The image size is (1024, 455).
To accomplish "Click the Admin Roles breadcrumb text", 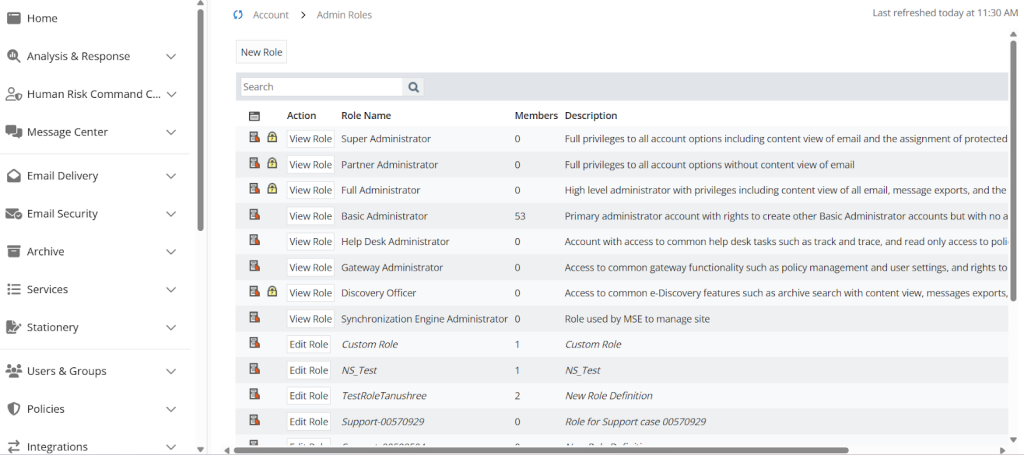I will (344, 15).
